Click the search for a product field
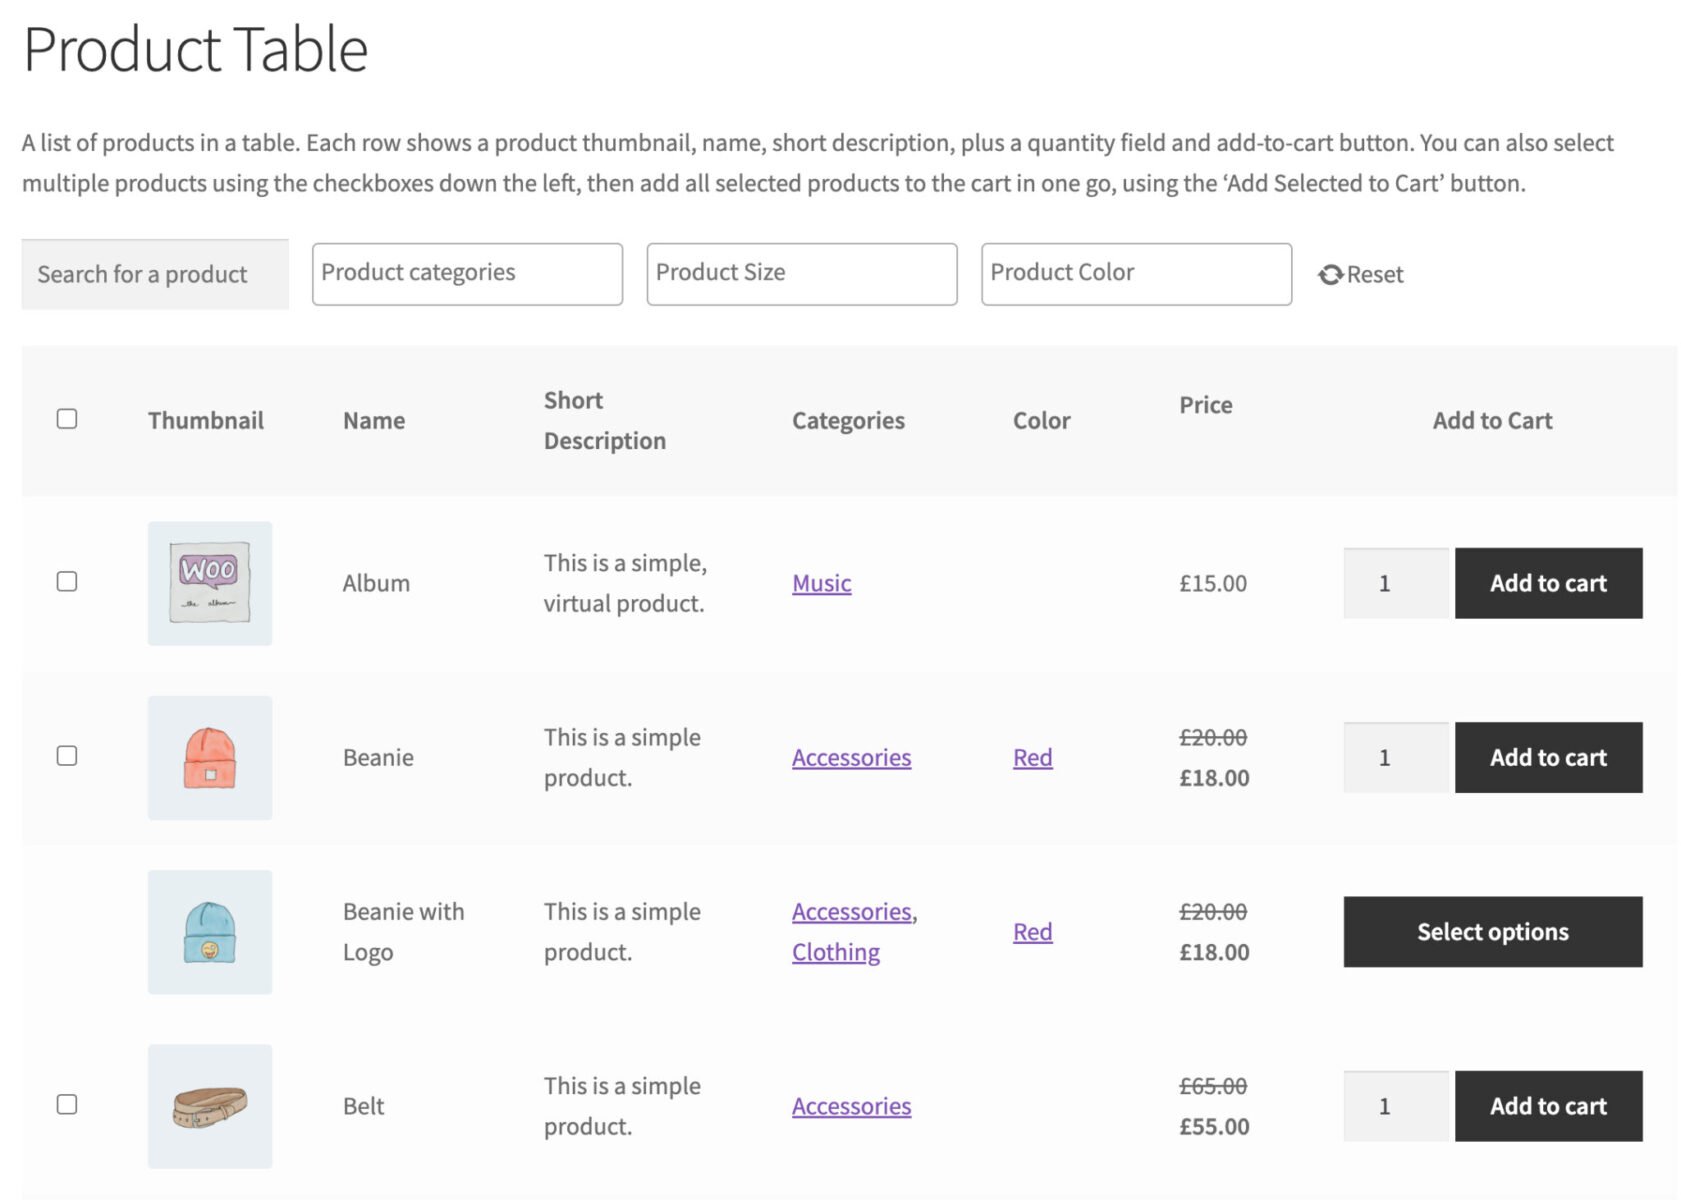The height and width of the screenshot is (1200, 1681). [154, 273]
